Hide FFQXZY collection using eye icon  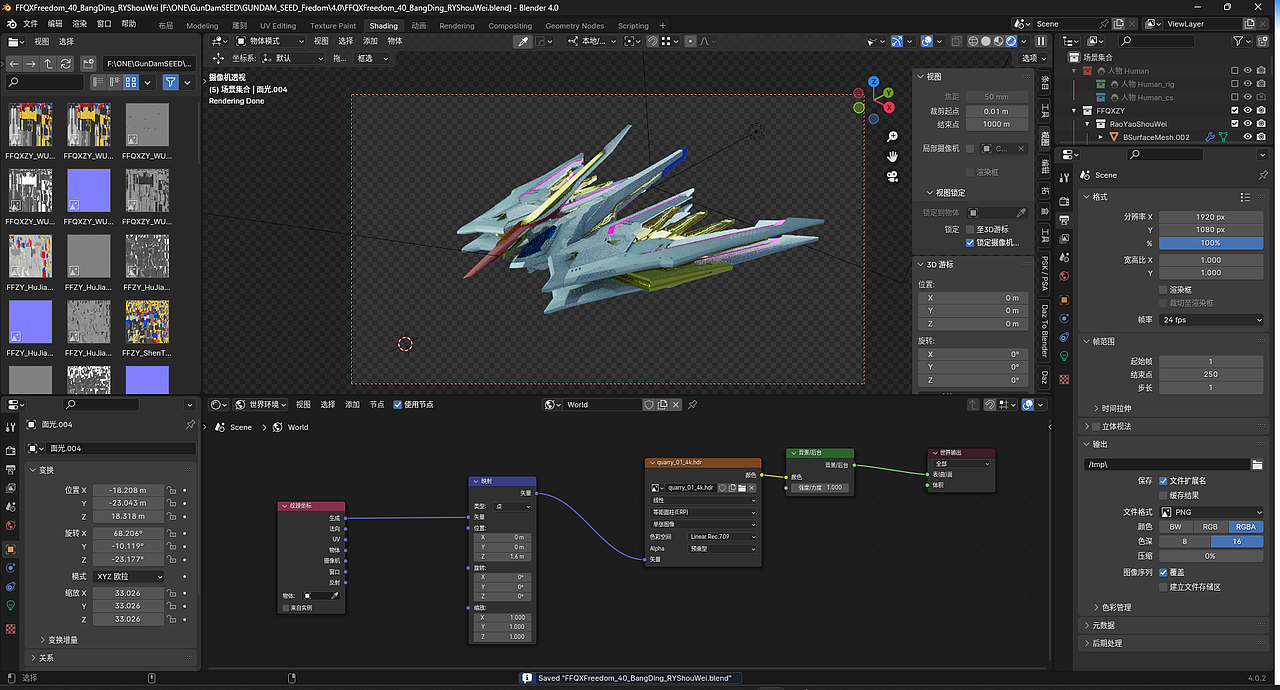click(1248, 111)
